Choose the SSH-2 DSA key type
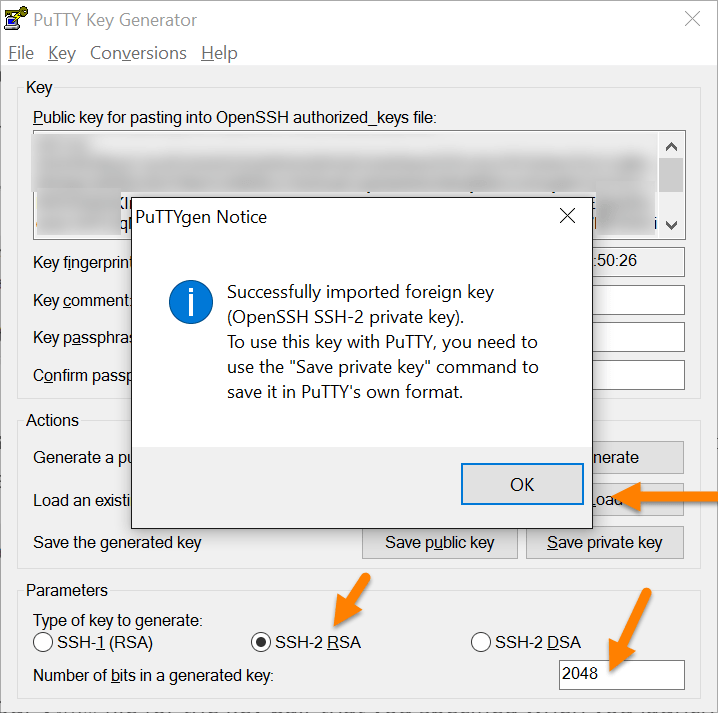The image size is (718, 713). coord(480,642)
